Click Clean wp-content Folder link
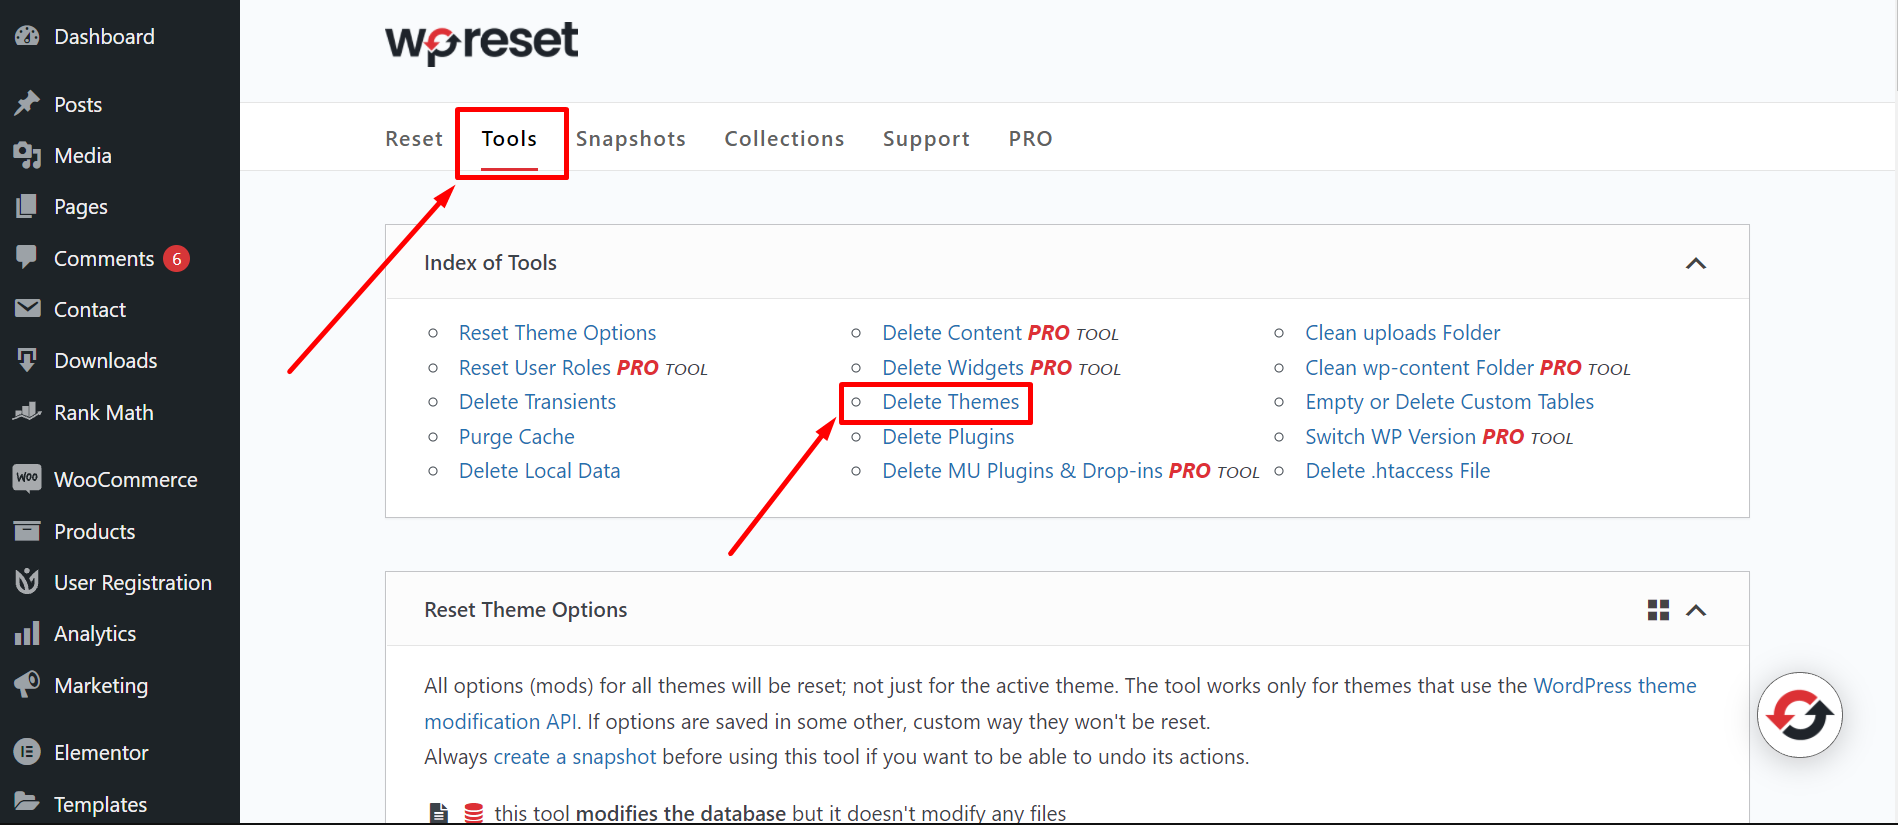The image size is (1898, 825). pos(1419,368)
